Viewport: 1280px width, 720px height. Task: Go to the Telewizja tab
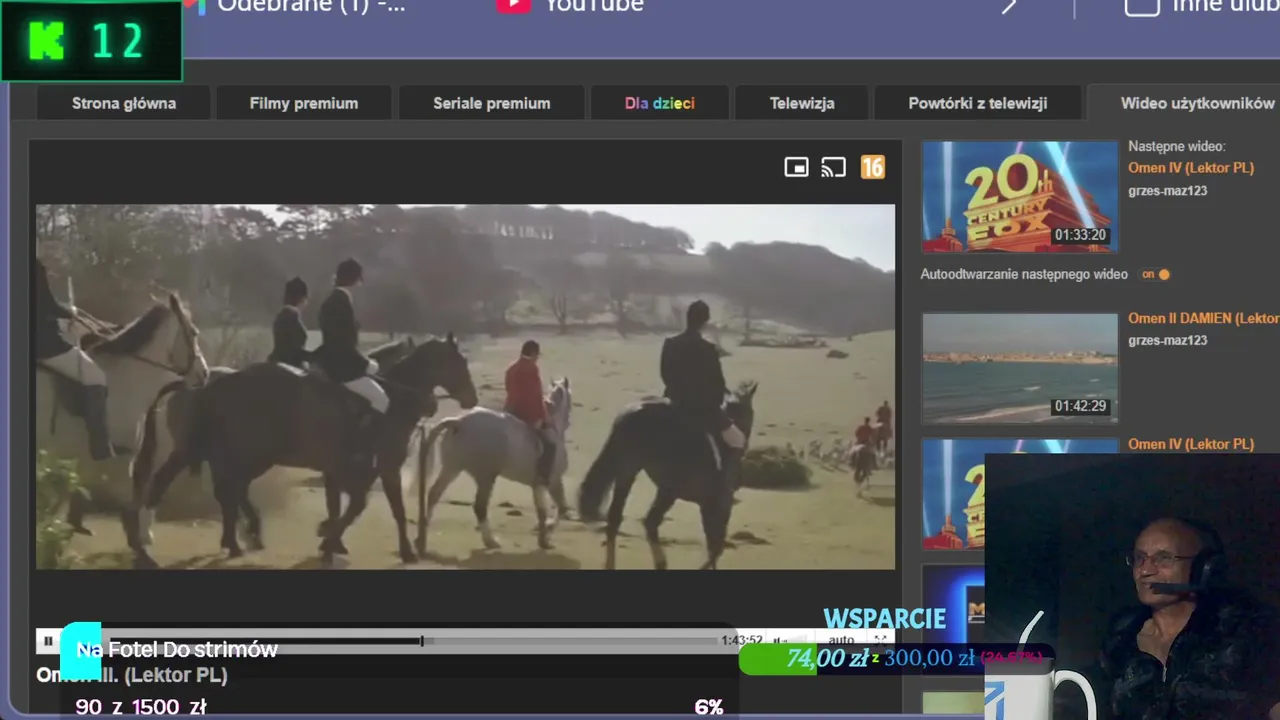[x=802, y=103]
